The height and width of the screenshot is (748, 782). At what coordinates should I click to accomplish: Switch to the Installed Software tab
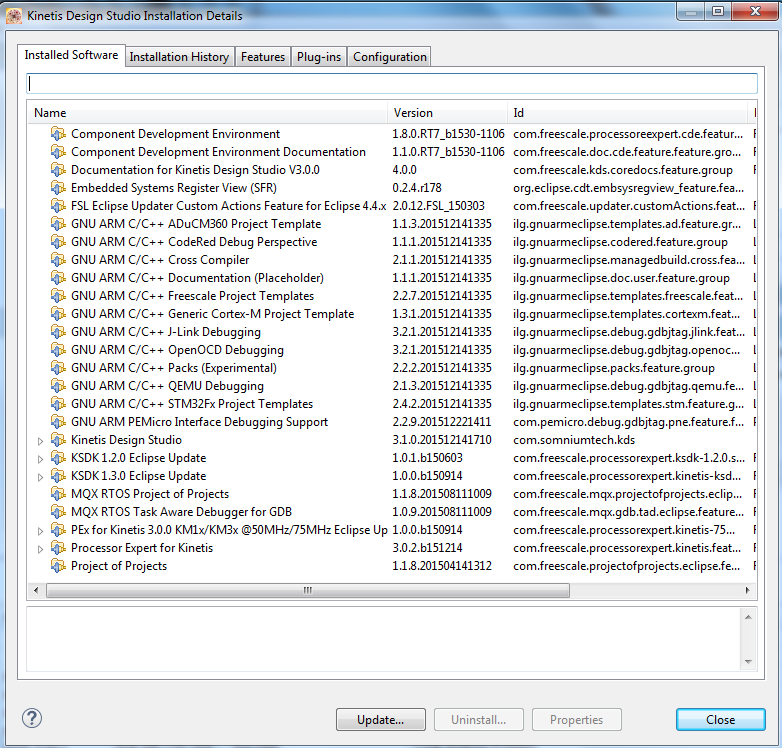click(71, 55)
